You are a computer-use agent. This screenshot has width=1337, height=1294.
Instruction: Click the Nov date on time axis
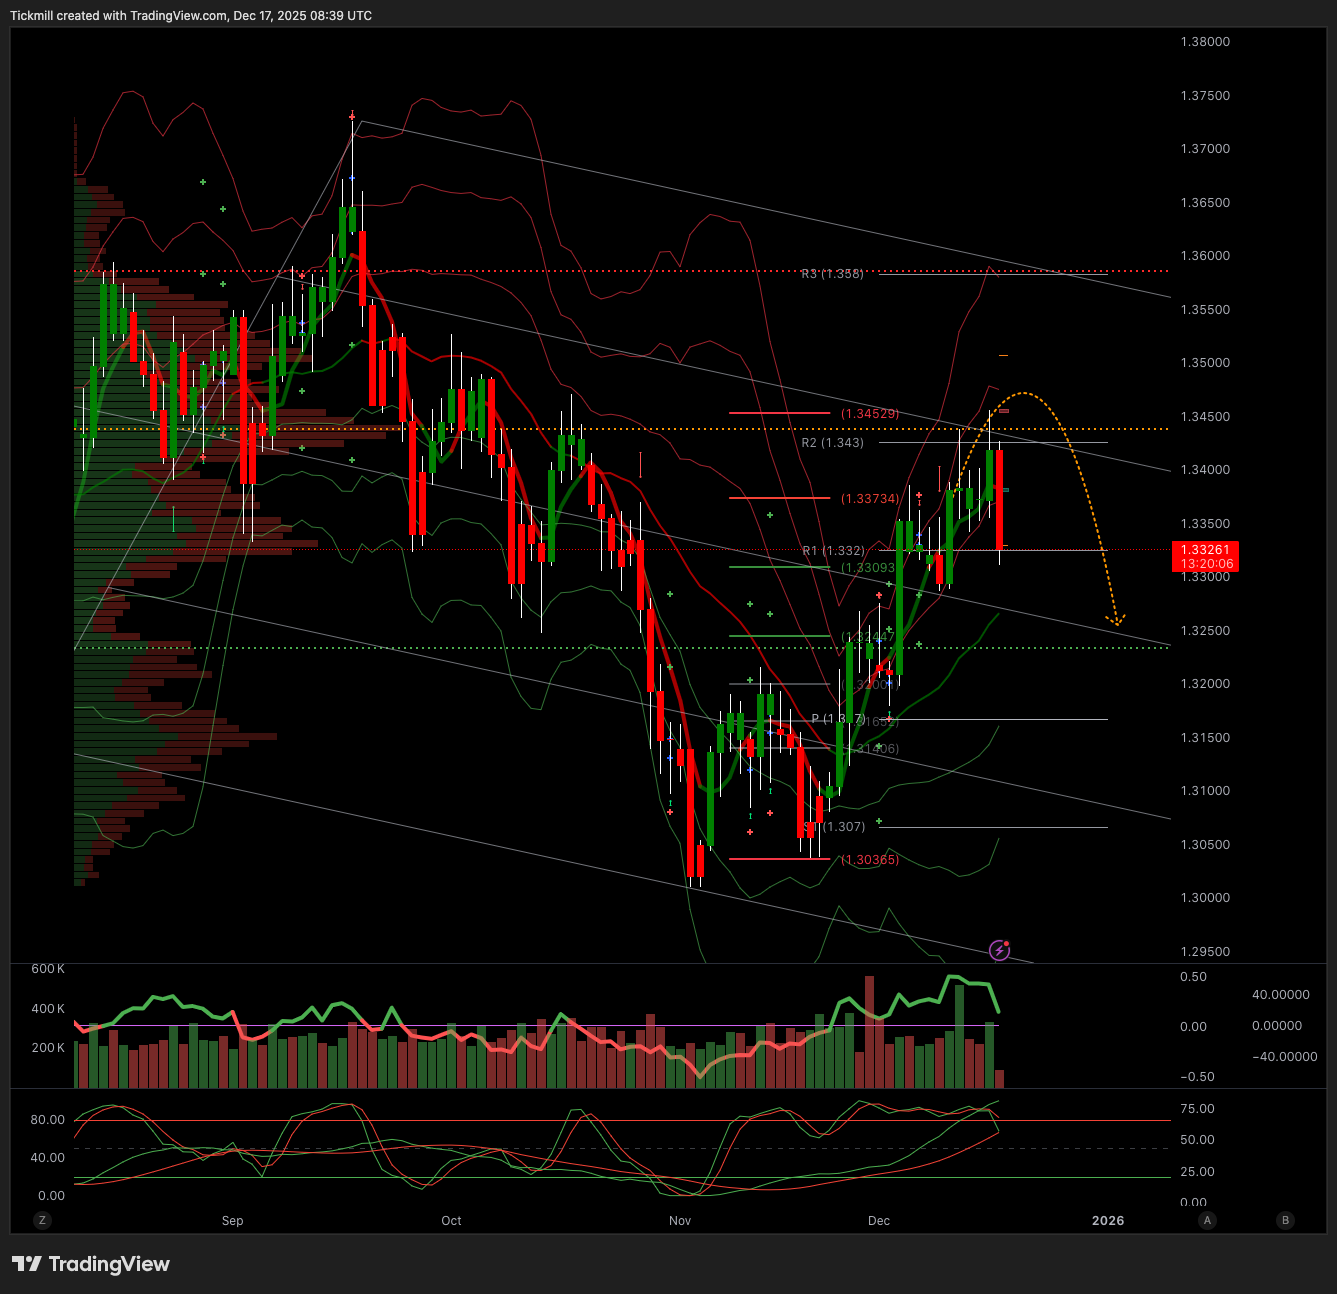[x=680, y=1221]
